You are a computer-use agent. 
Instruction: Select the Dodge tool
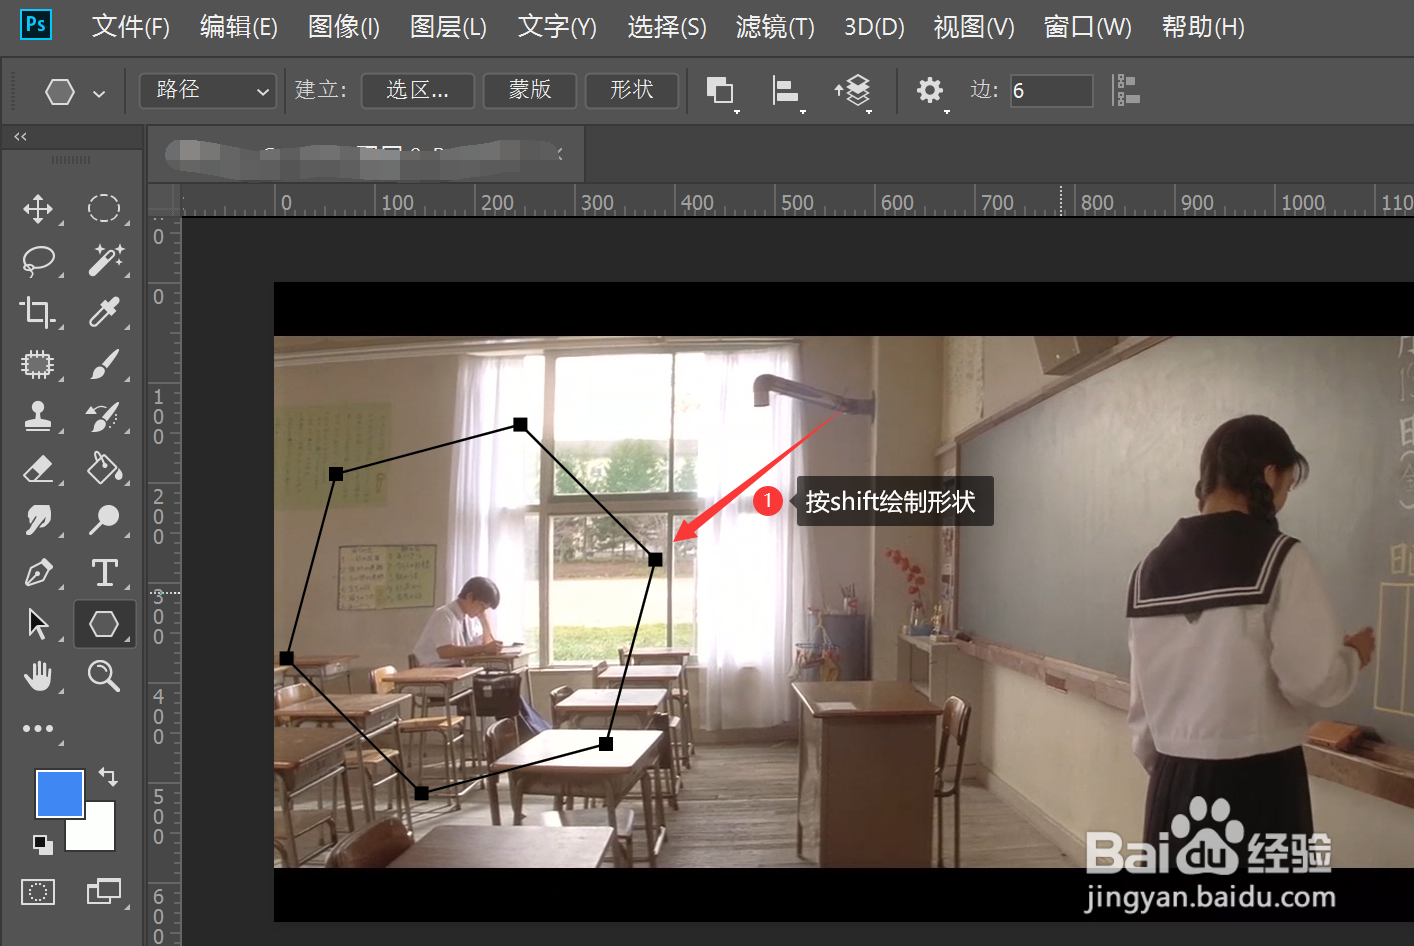pos(104,520)
